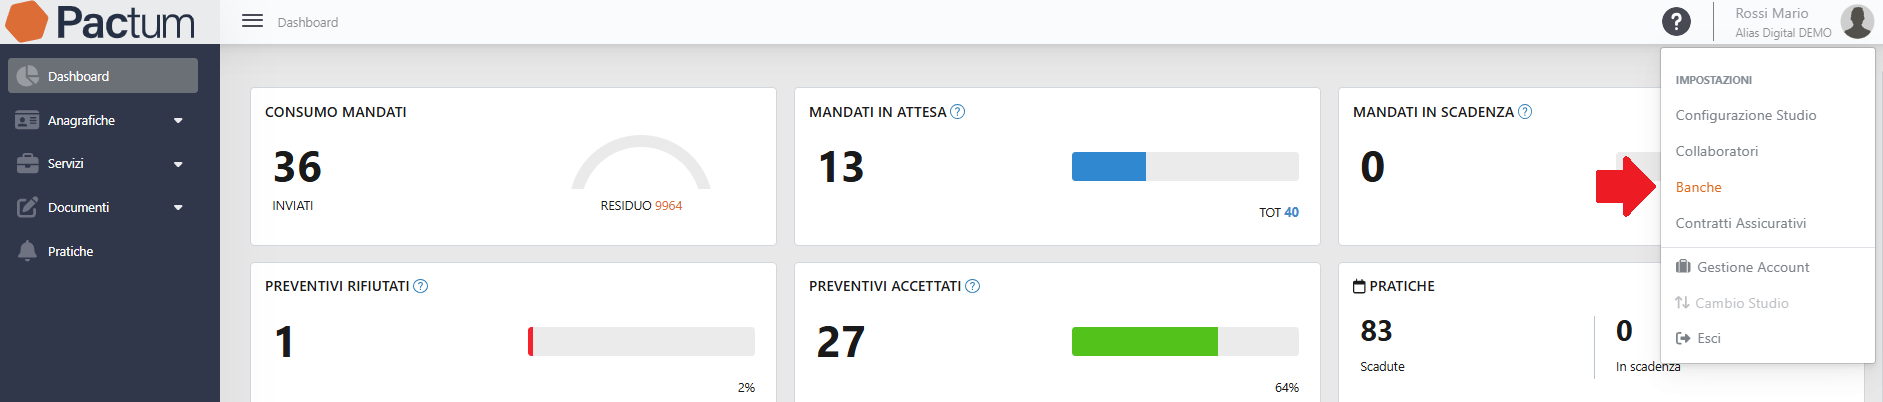The height and width of the screenshot is (402, 1883).
Task: Expand the Documenti sidebar arrow
Action: pyautogui.click(x=178, y=208)
